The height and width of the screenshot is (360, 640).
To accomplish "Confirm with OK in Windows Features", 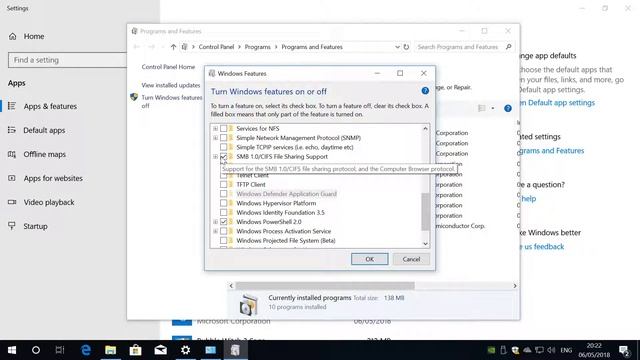I will coord(369,259).
